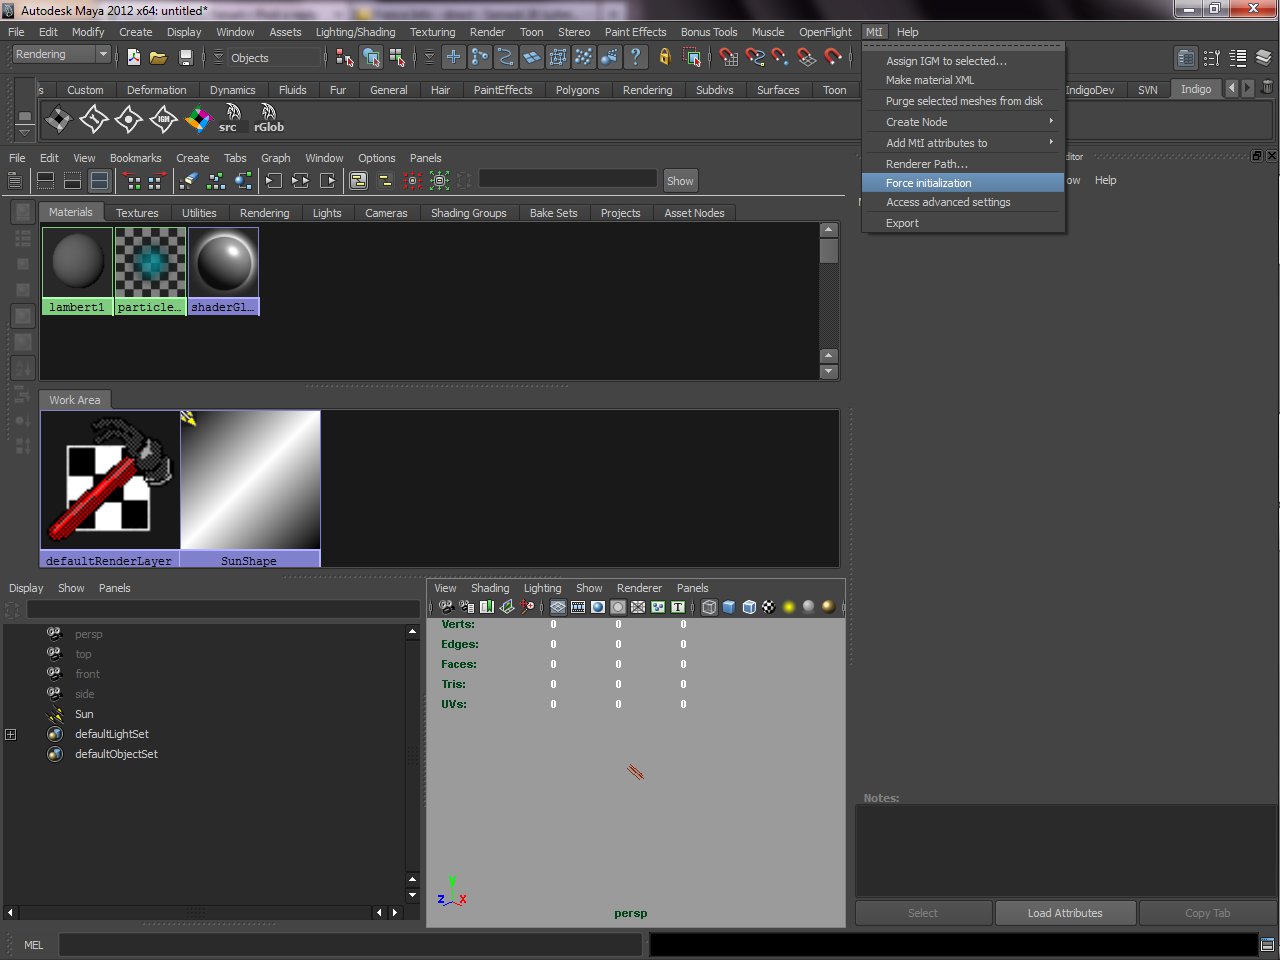The image size is (1280, 960).
Task: Select the SunShape gradient swatch in Work Area
Action: coord(250,480)
